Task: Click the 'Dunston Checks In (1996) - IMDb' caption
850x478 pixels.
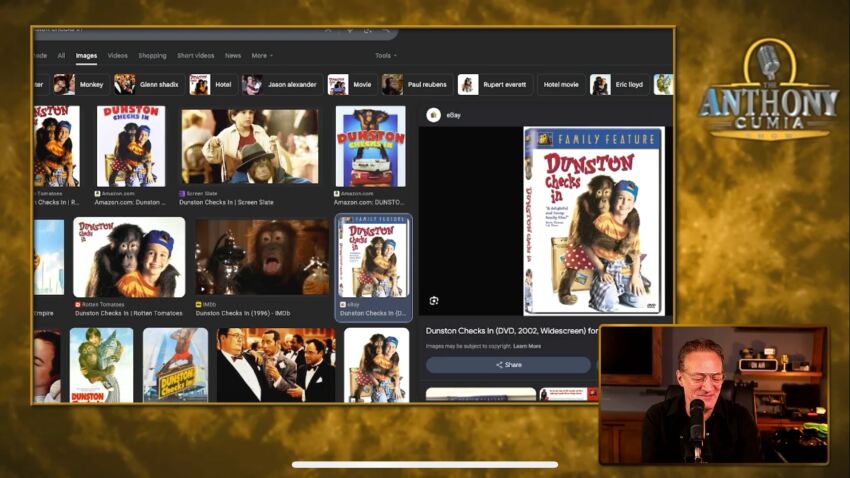Action: (243, 313)
